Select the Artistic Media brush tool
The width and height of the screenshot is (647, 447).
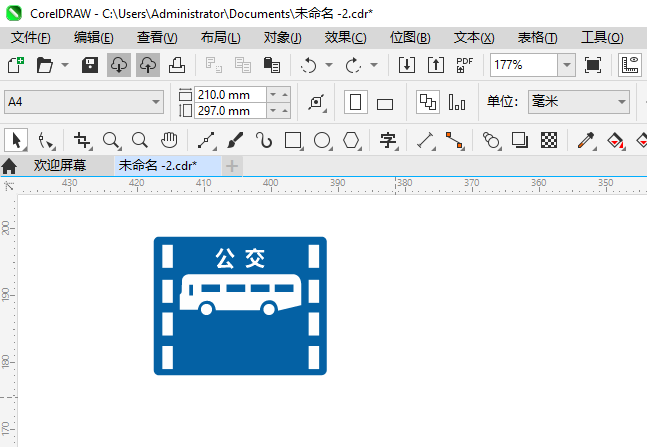point(235,140)
